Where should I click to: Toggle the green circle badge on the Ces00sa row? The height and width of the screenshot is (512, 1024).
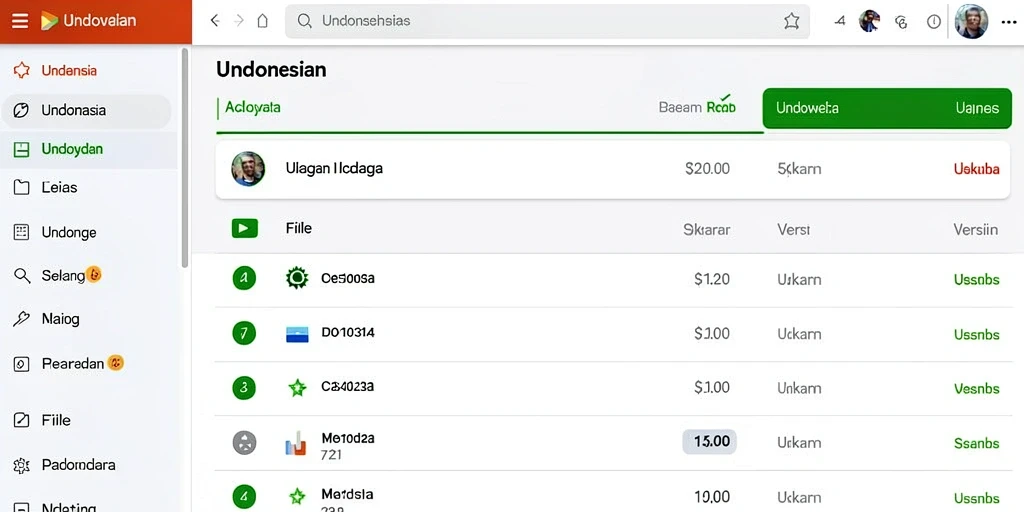click(244, 279)
